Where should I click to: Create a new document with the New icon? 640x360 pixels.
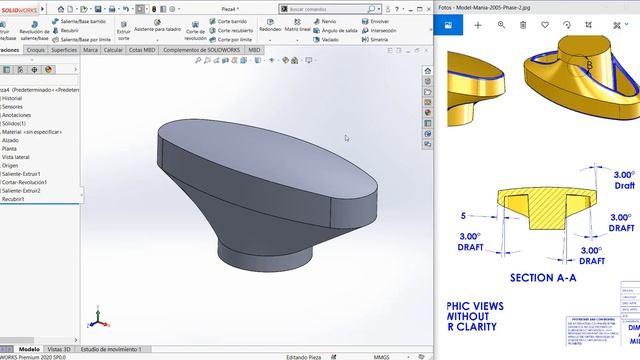point(70,9)
